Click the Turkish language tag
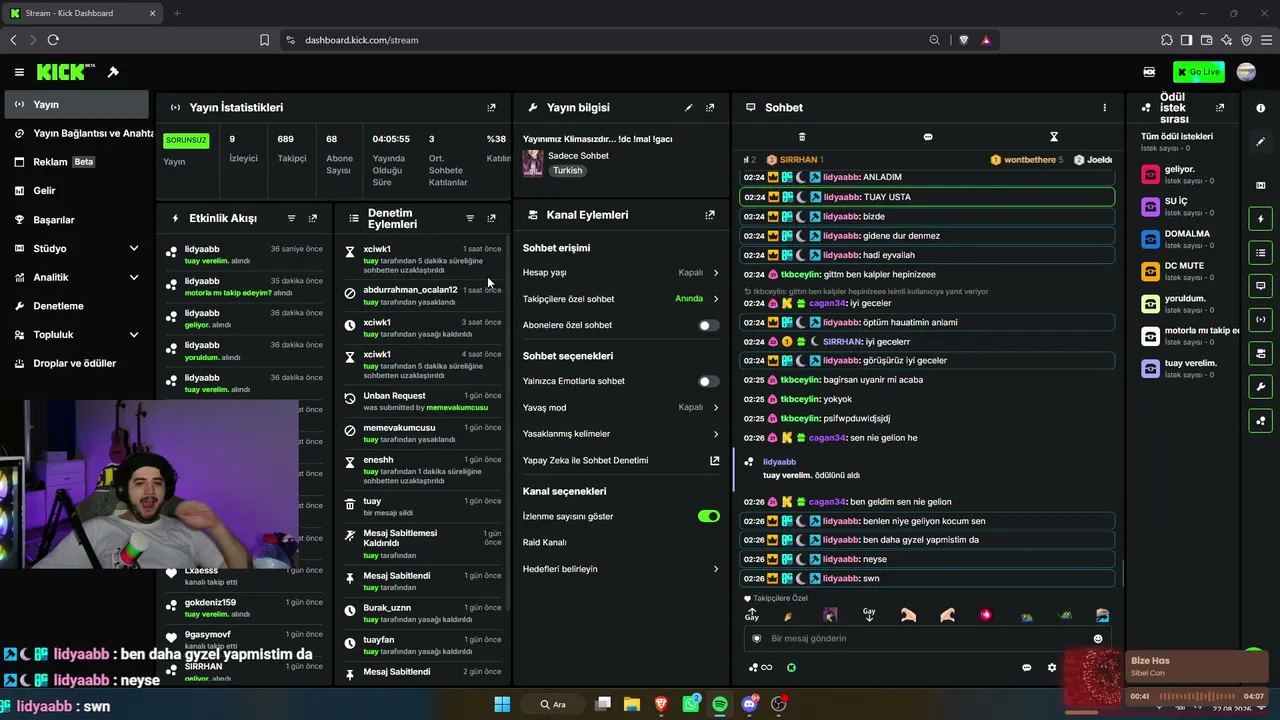1280x720 pixels. [567, 170]
